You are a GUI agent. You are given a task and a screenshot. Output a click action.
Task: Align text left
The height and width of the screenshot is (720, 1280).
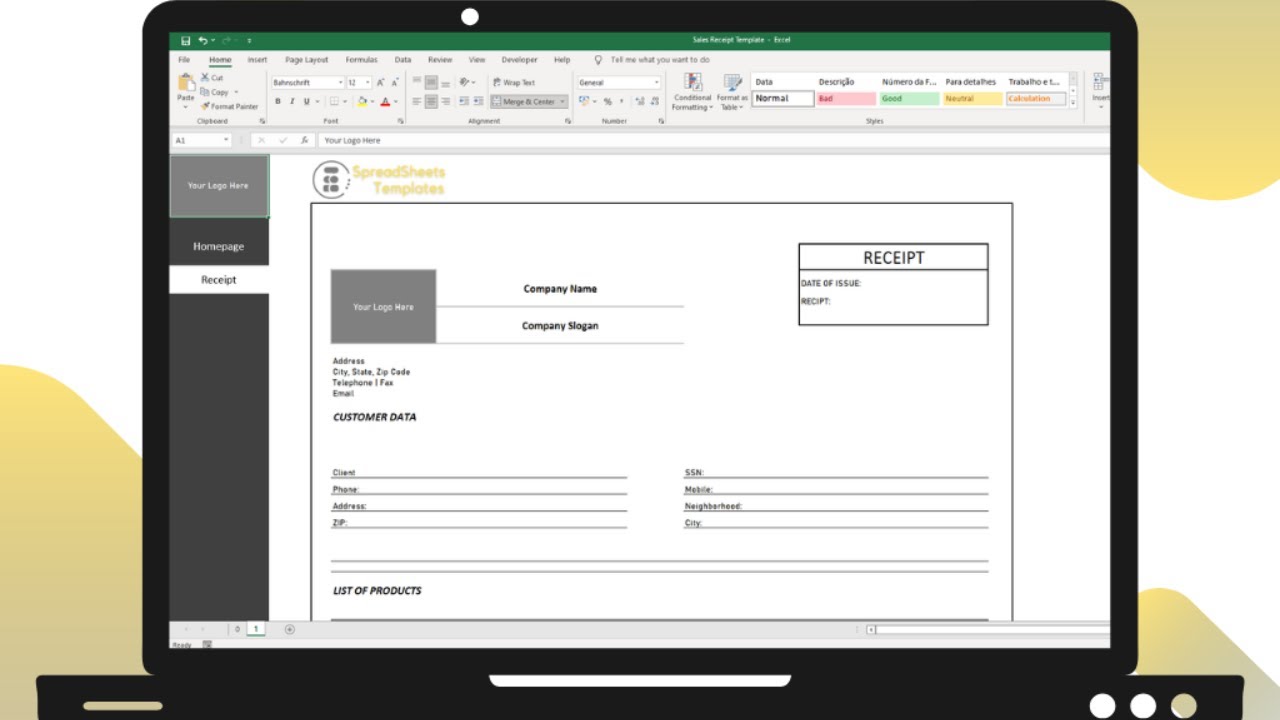pos(417,102)
